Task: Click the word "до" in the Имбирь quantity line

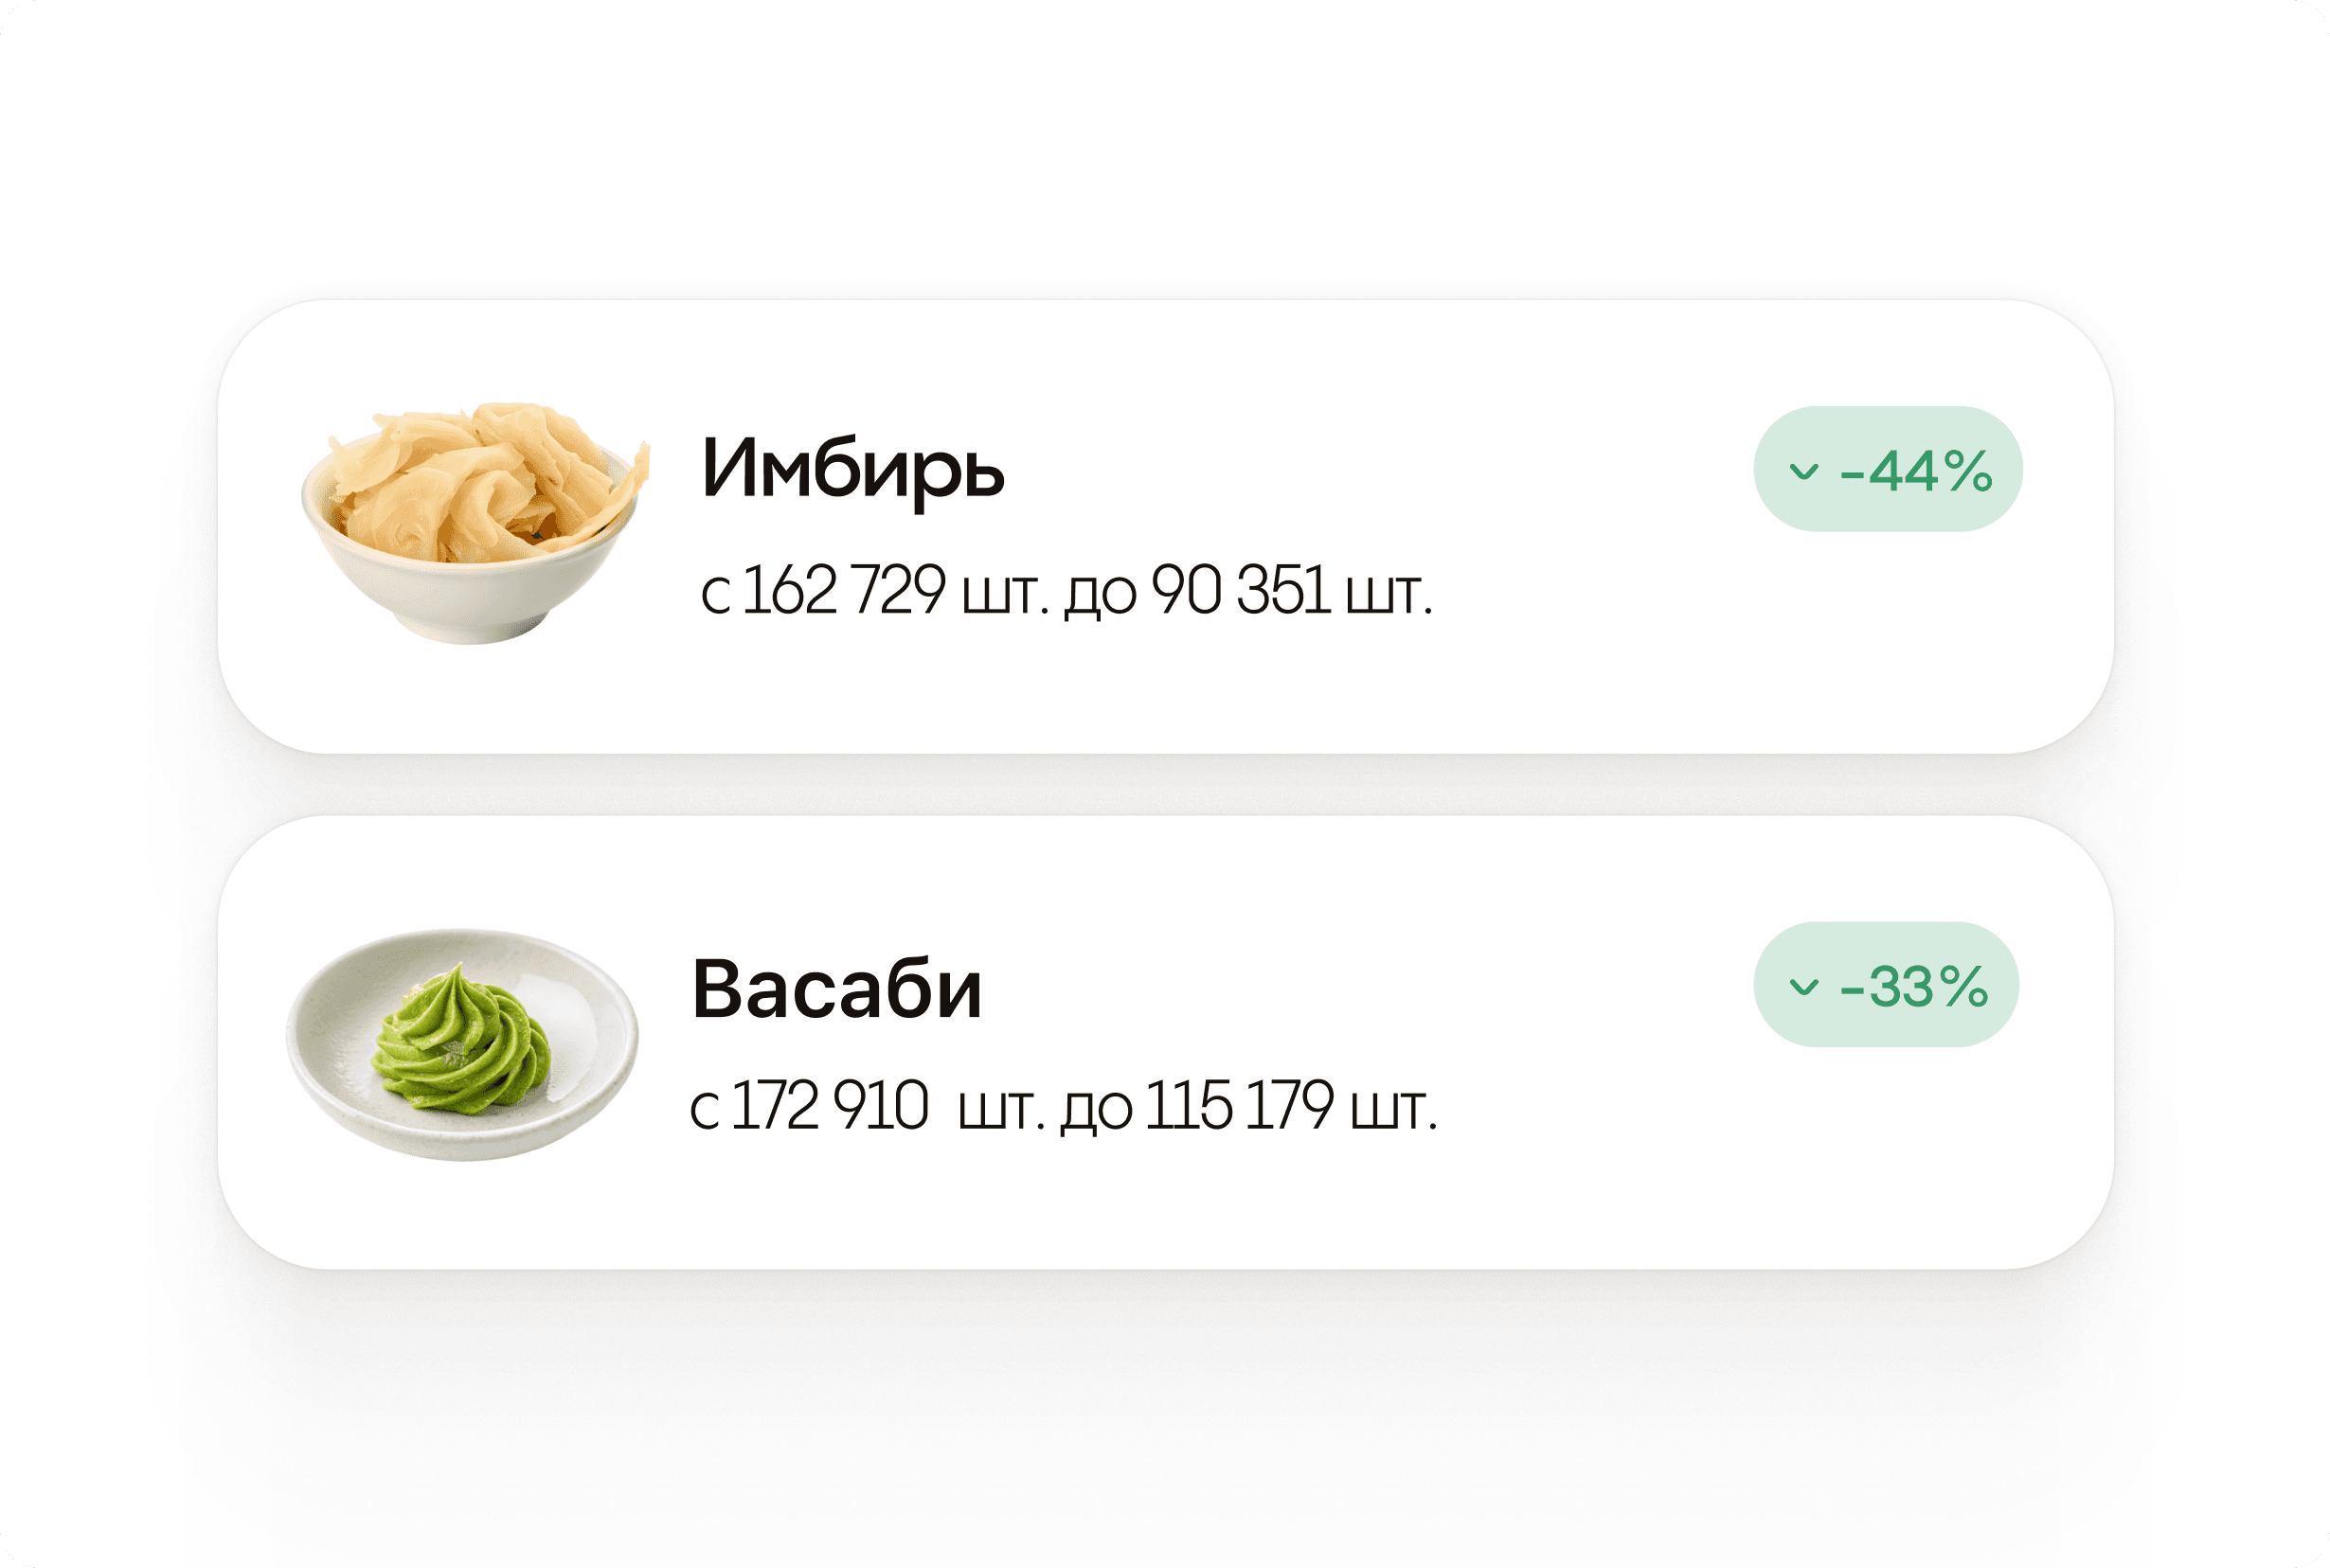Action: (x=1100, y=593)
